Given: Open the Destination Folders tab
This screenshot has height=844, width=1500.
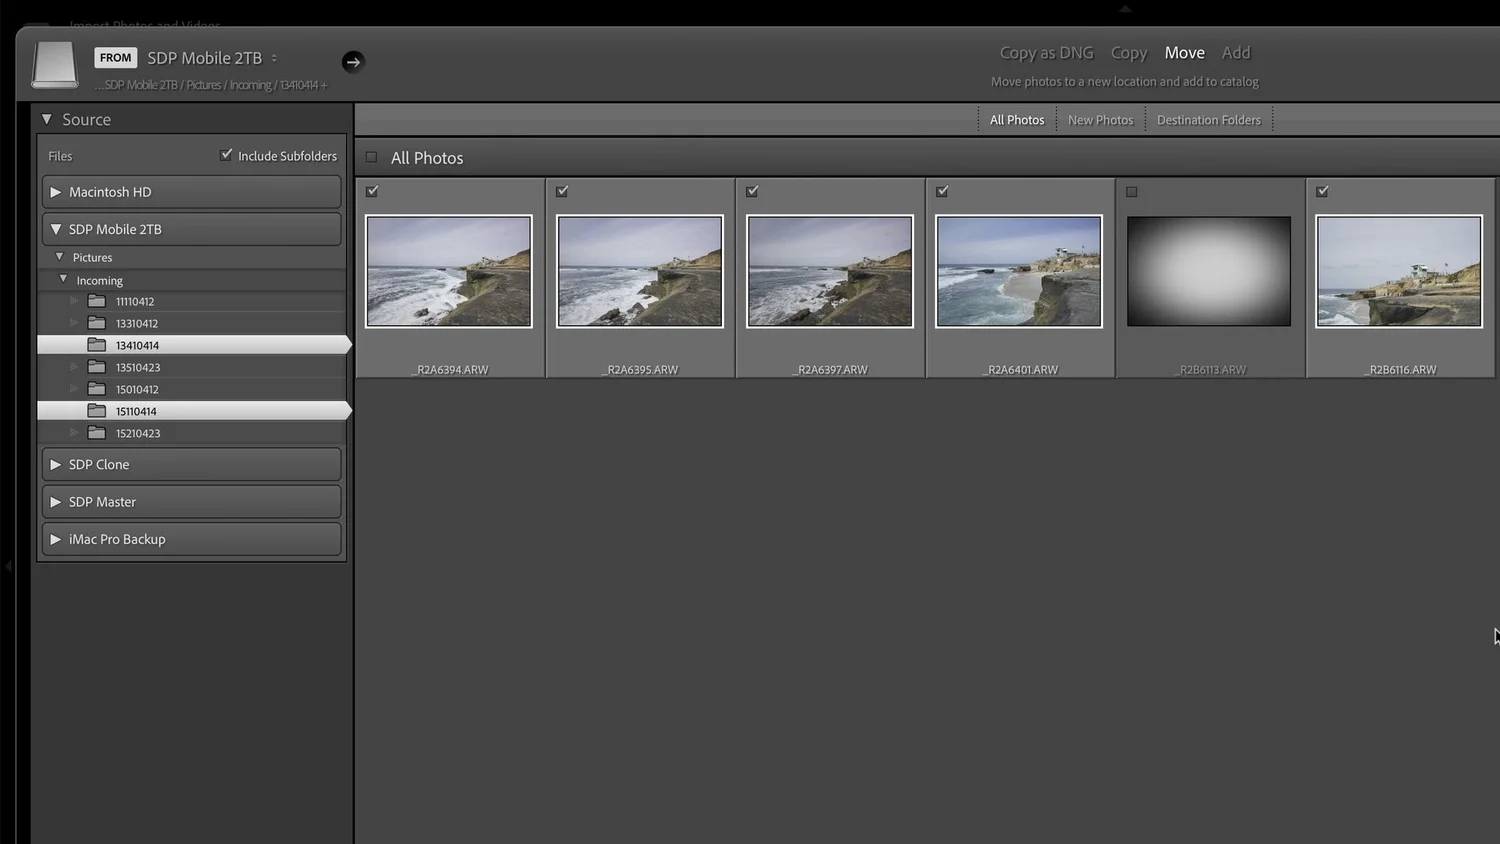Looking at the screenshot, I should tap(1208, 119).
